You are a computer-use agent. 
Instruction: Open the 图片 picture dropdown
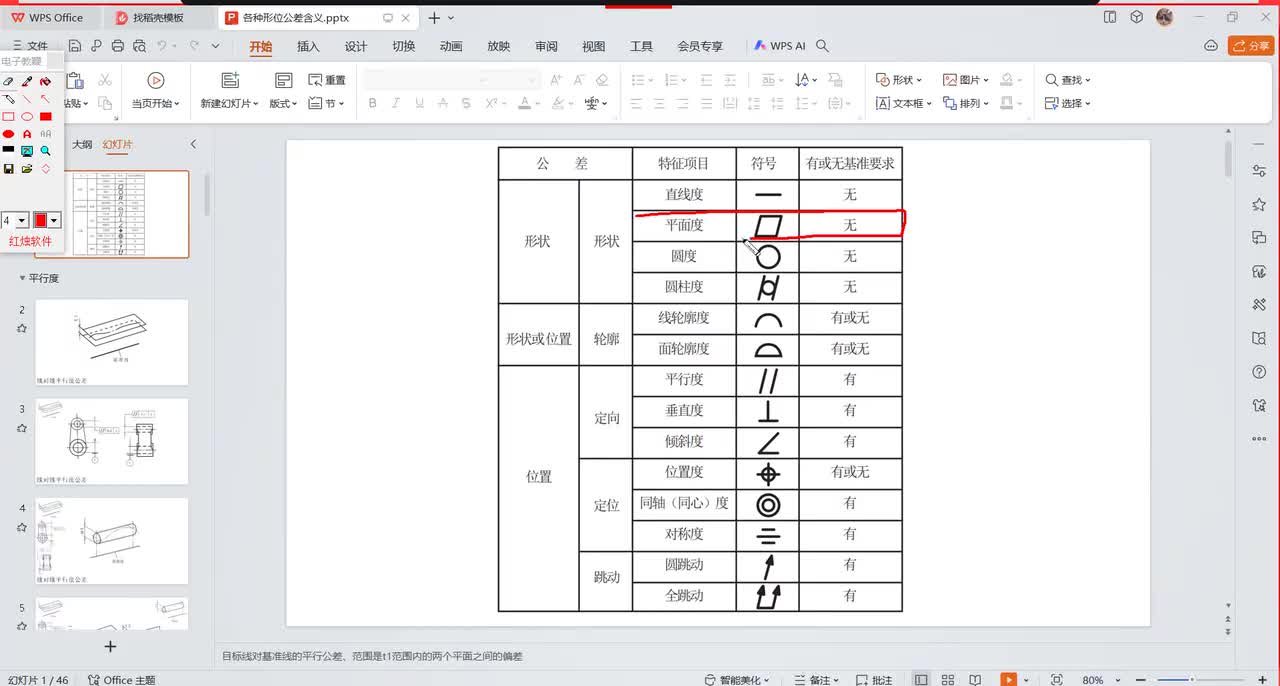click(x=966, y=80)
